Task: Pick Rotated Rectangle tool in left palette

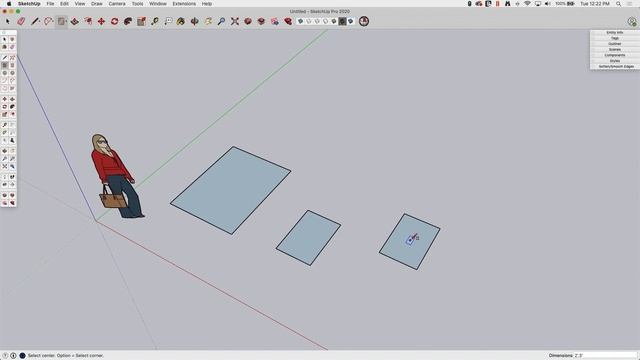Action: 12,65
